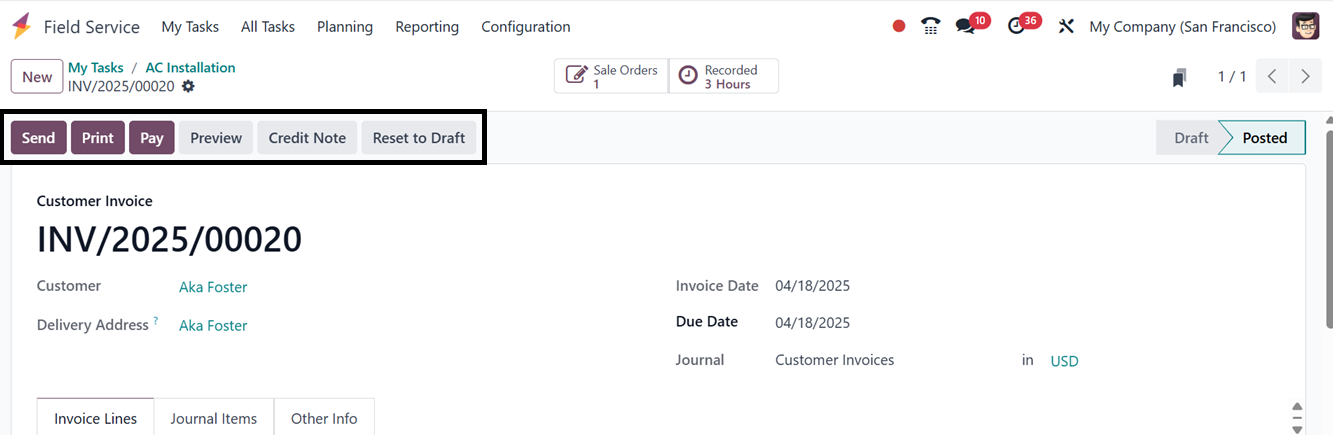Click the invoice gear settings icon
The width and height of the screenshot is (1333, 435).
(188, 87)
